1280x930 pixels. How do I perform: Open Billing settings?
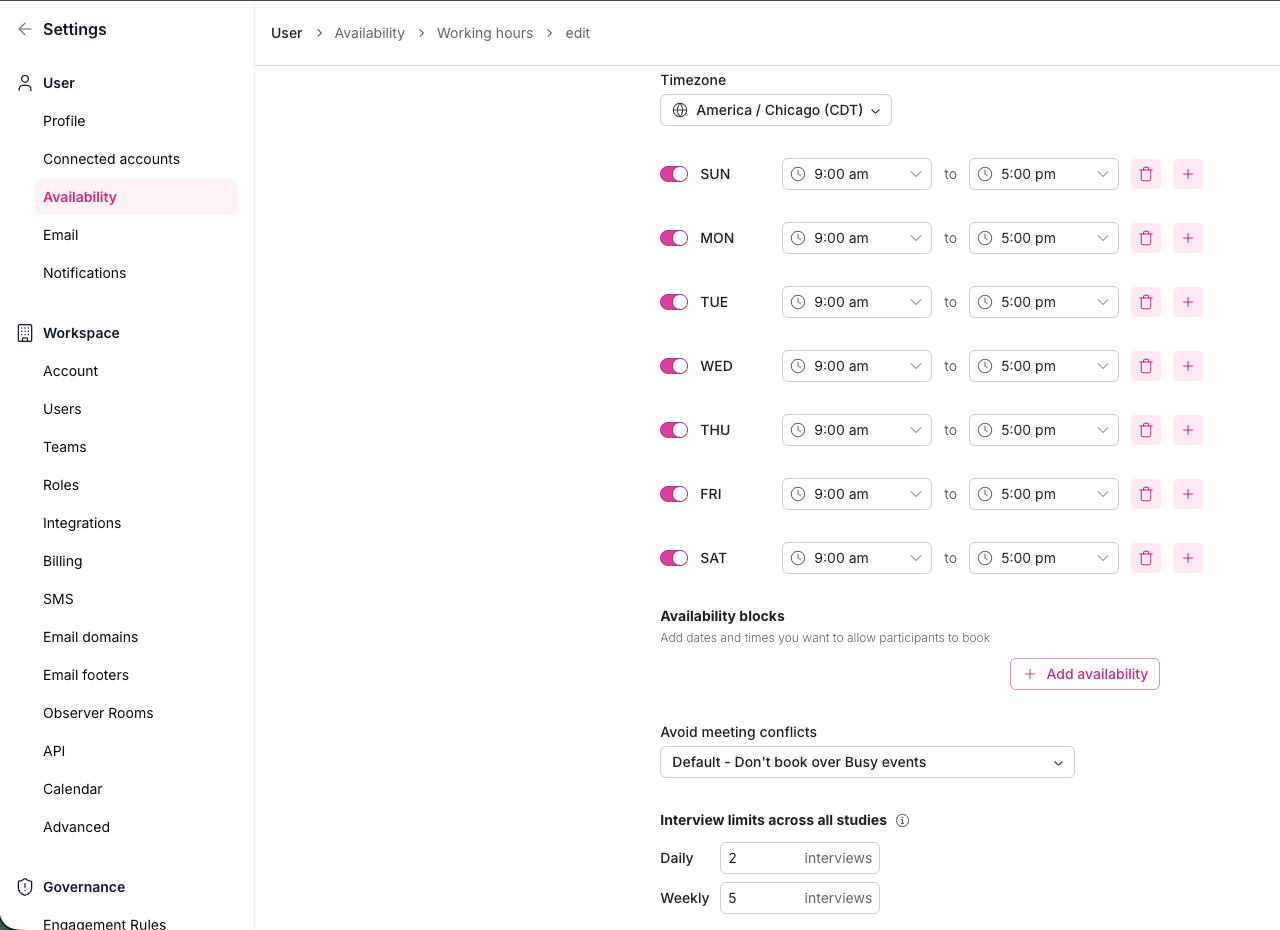[x=62, y=561]
